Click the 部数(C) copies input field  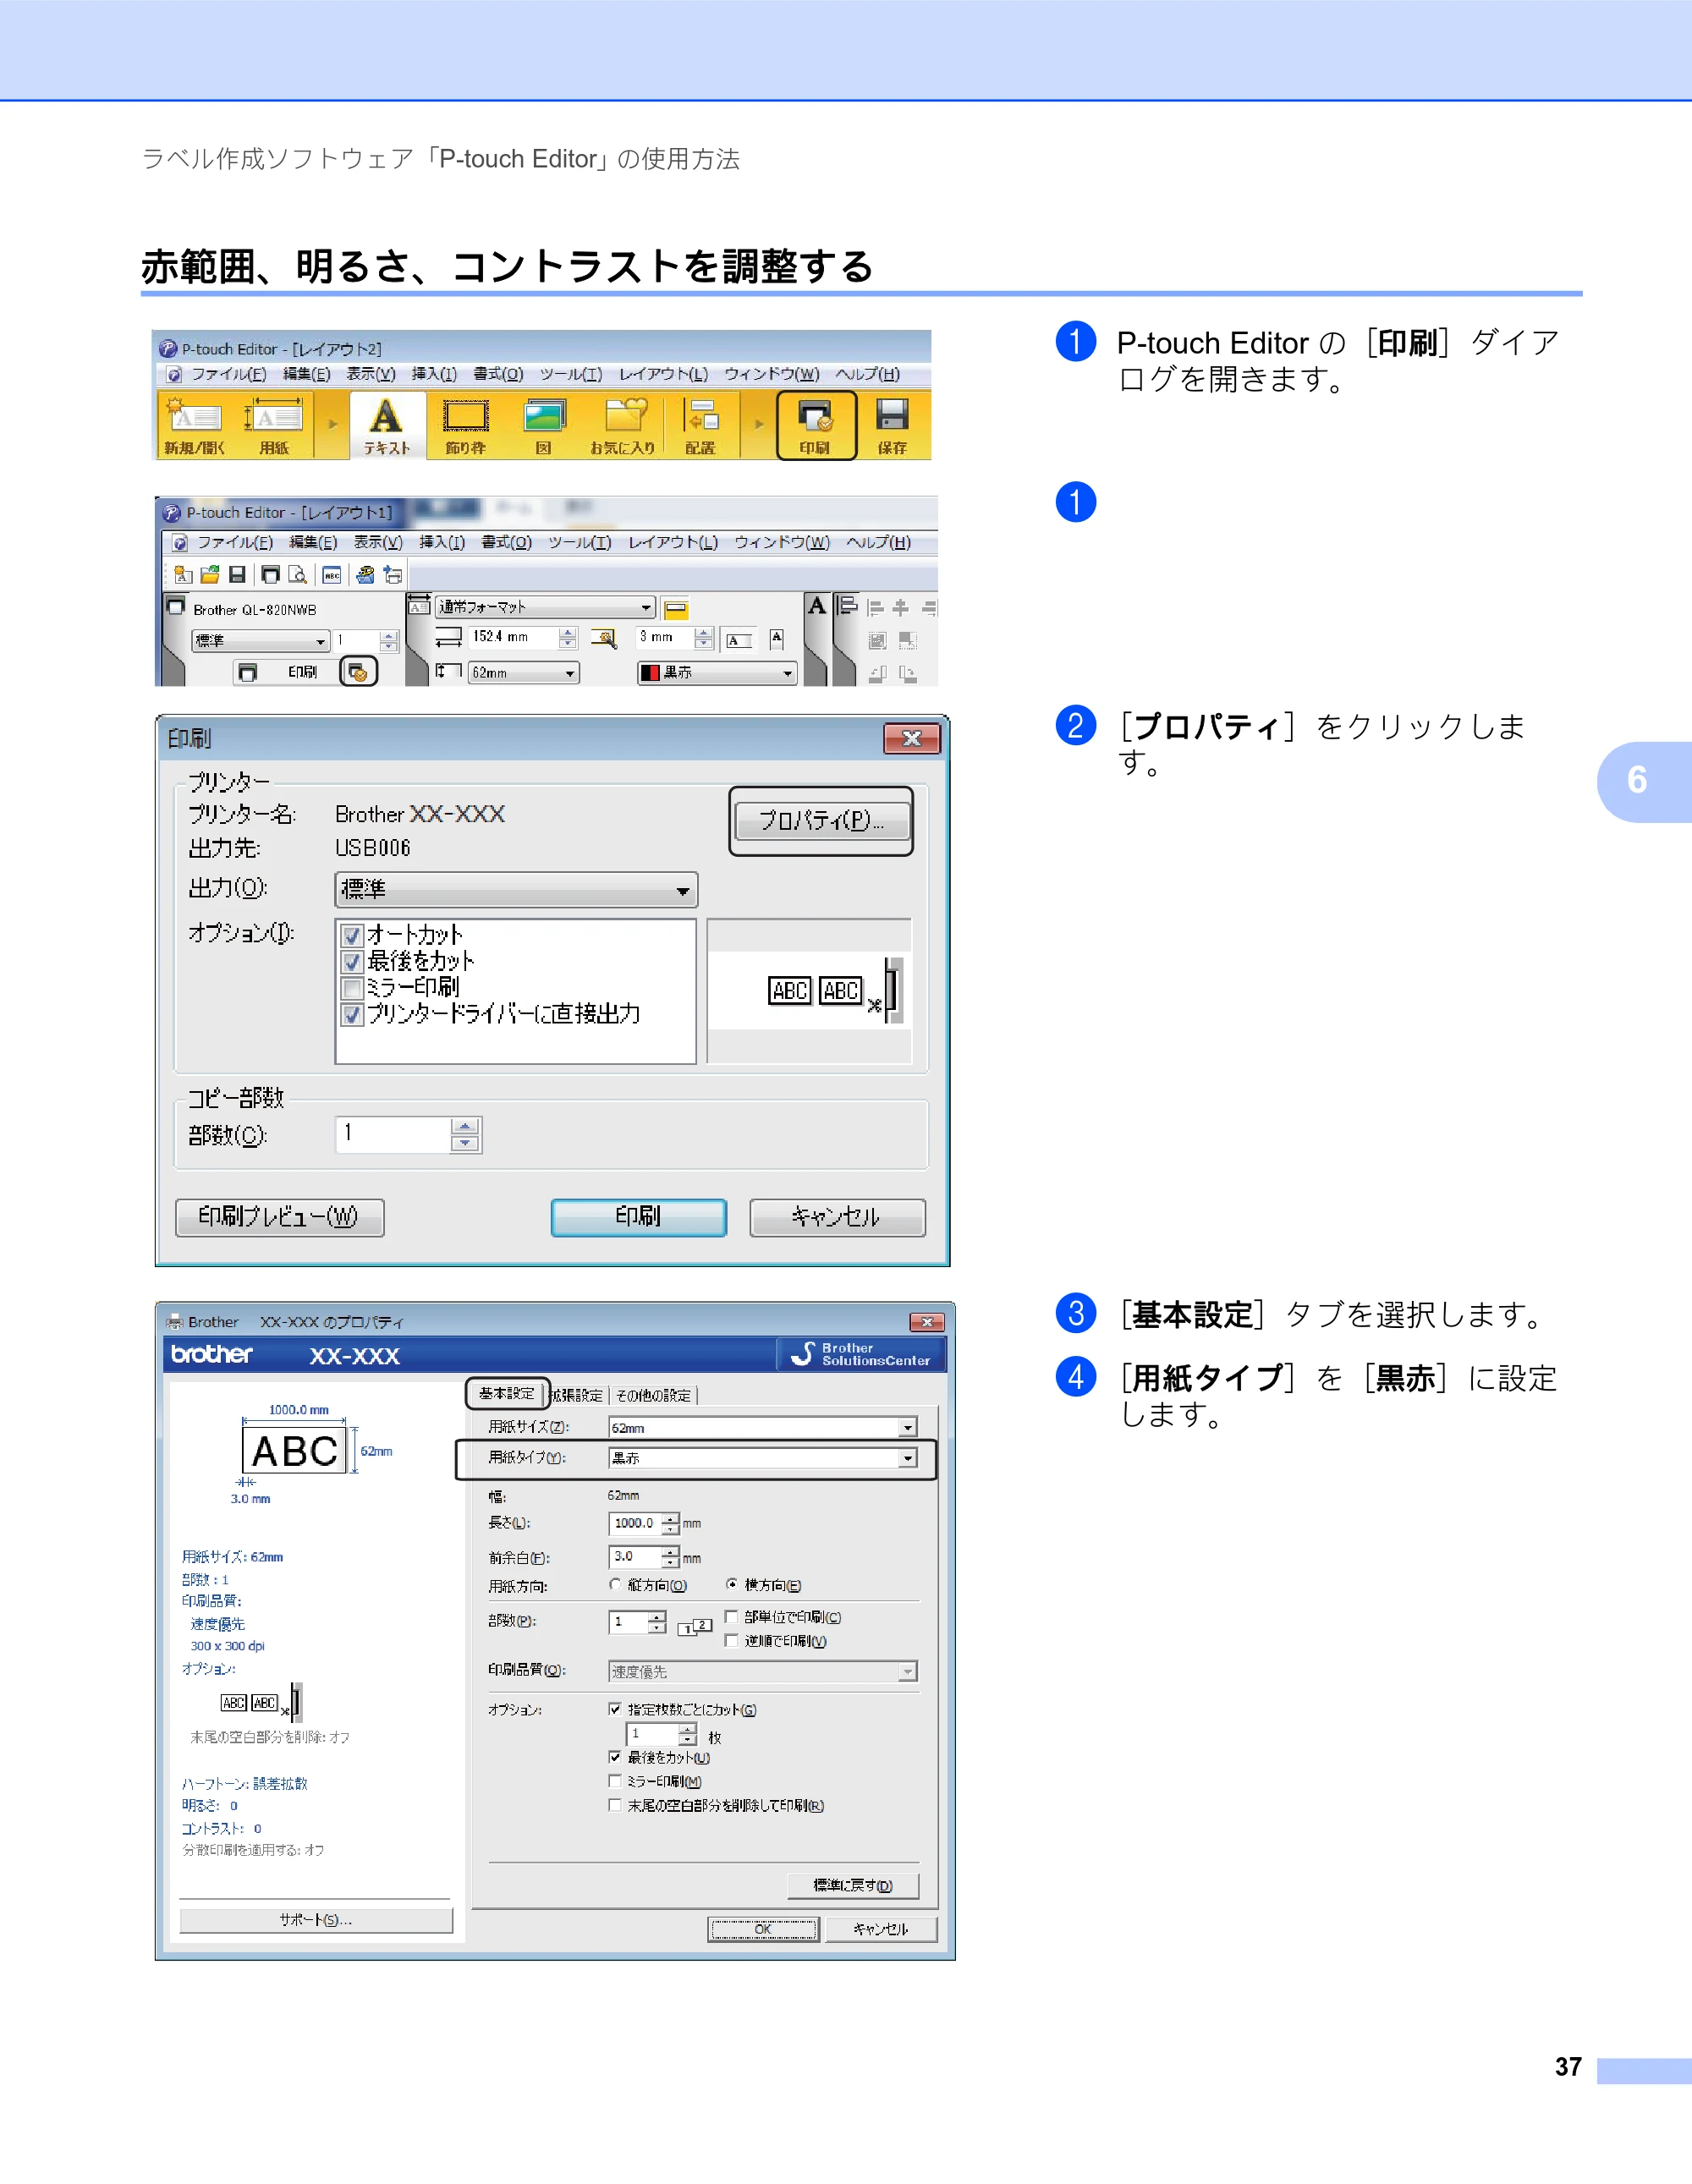(x=393, y=1135)
